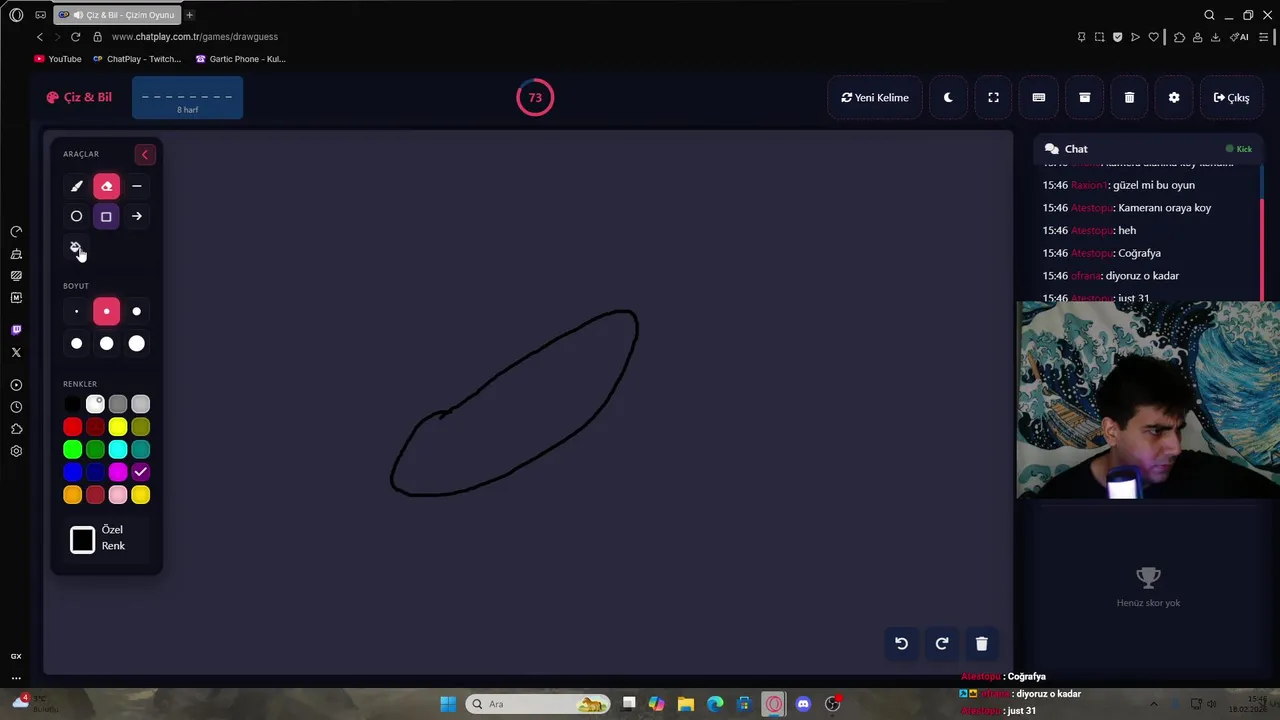
Task: Open history clock in Opera sidebar
Action: pyautogui.click(x=16, y=407)
